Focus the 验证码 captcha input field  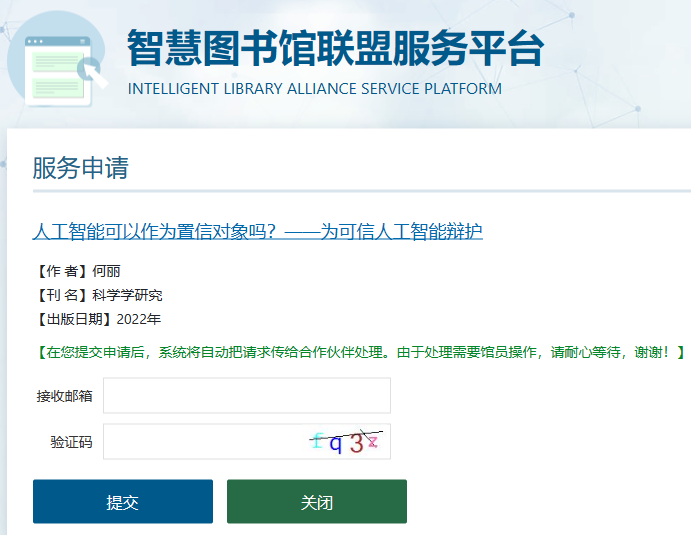(x=200, y=442)
